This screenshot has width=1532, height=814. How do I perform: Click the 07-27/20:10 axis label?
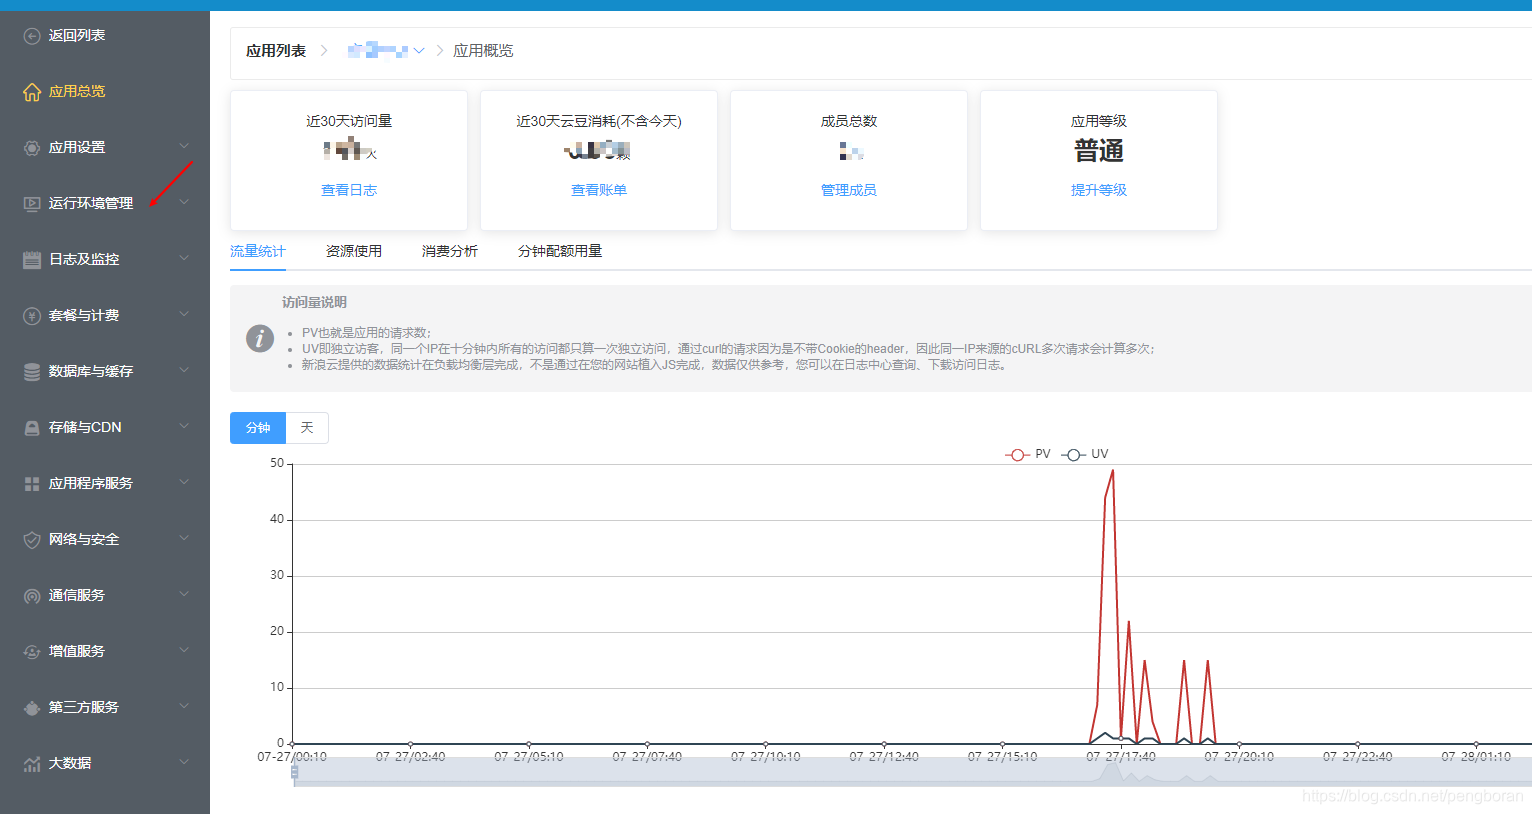pyautogui.click(x=1239, y=757)
